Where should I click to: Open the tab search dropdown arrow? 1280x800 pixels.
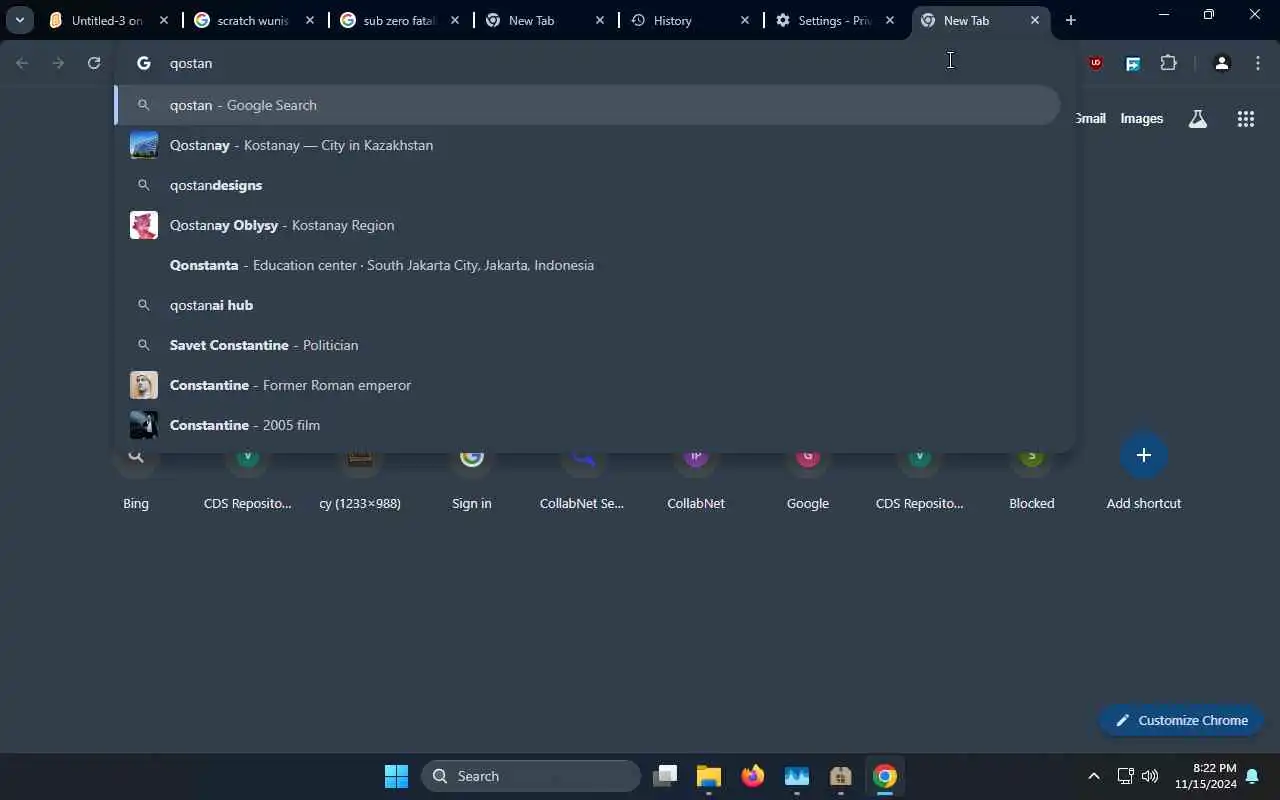click(19, 20)
